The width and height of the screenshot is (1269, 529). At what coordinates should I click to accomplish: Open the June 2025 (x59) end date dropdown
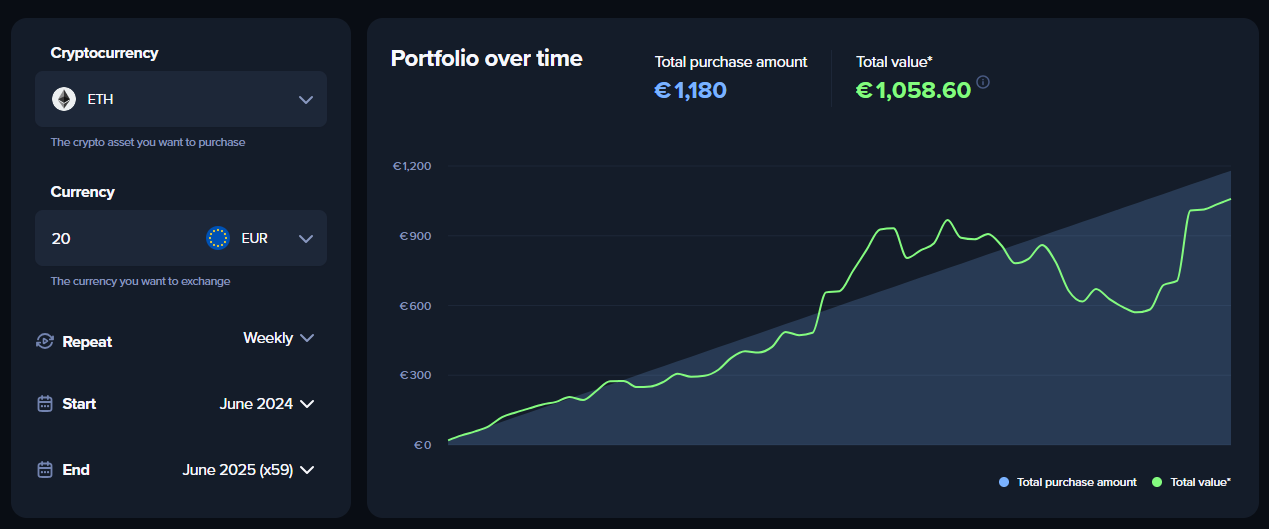click(248, 470)
